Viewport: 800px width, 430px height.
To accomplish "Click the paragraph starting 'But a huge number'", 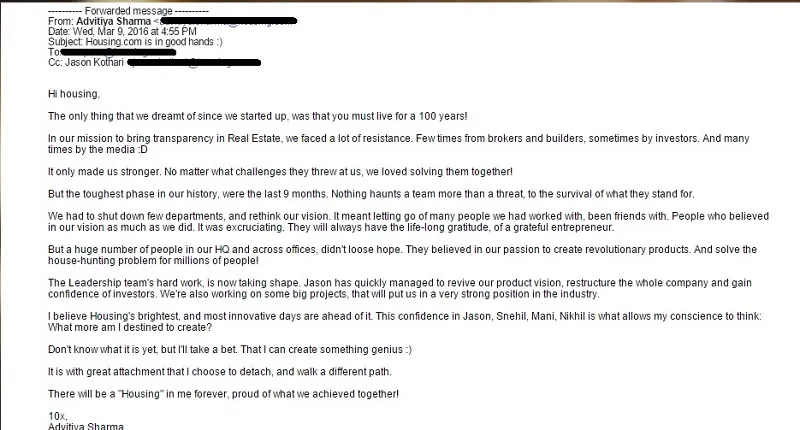I will 400,254.
